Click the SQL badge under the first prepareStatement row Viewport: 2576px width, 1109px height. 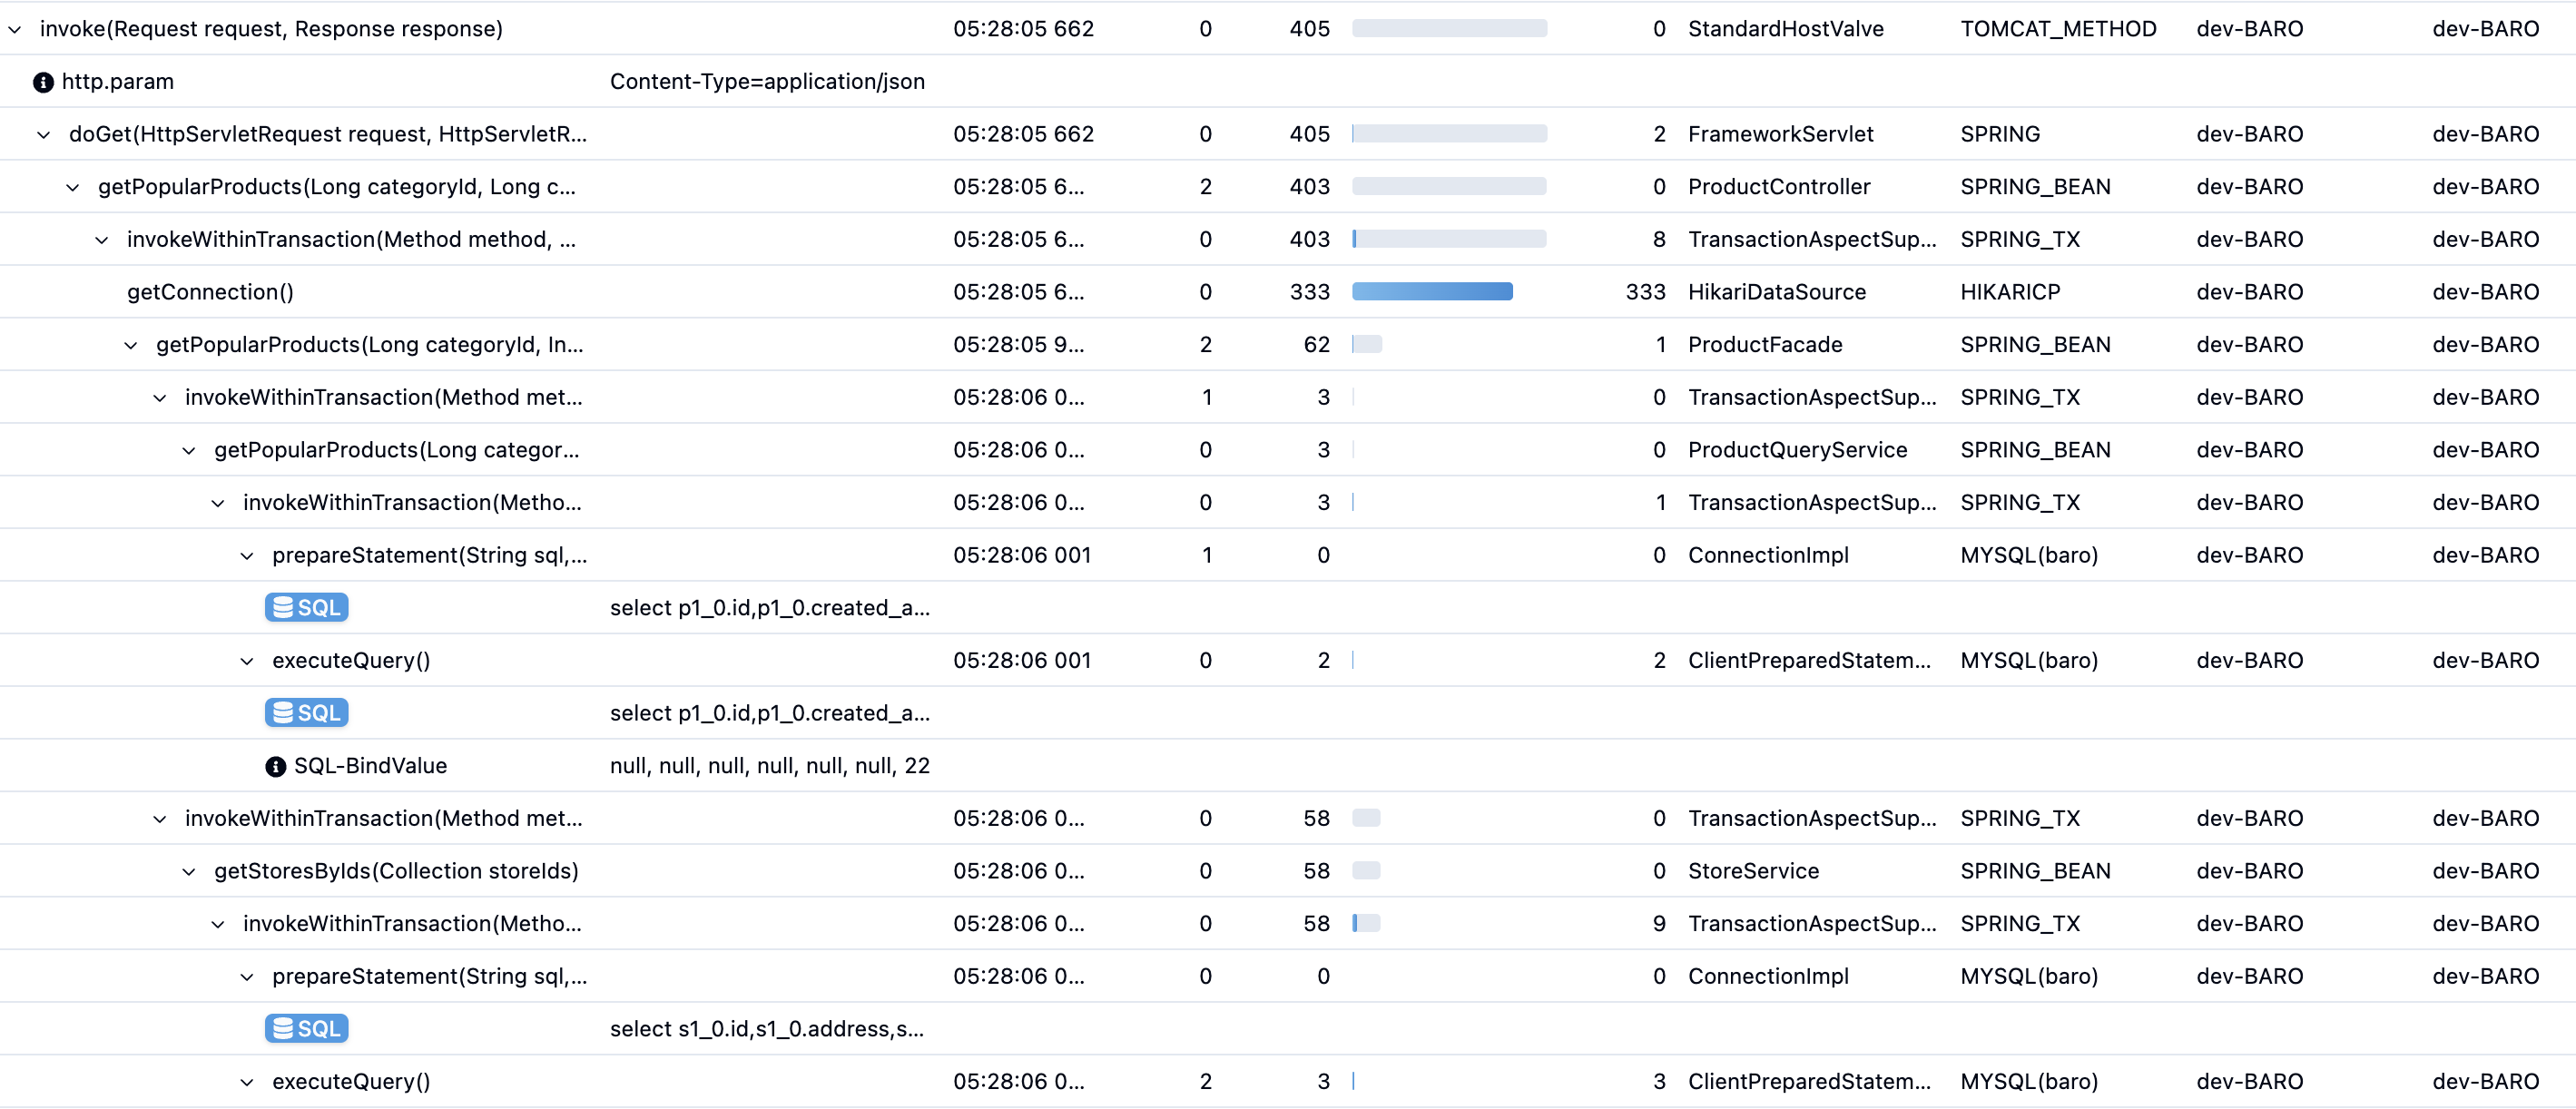(x=306, y=607)
